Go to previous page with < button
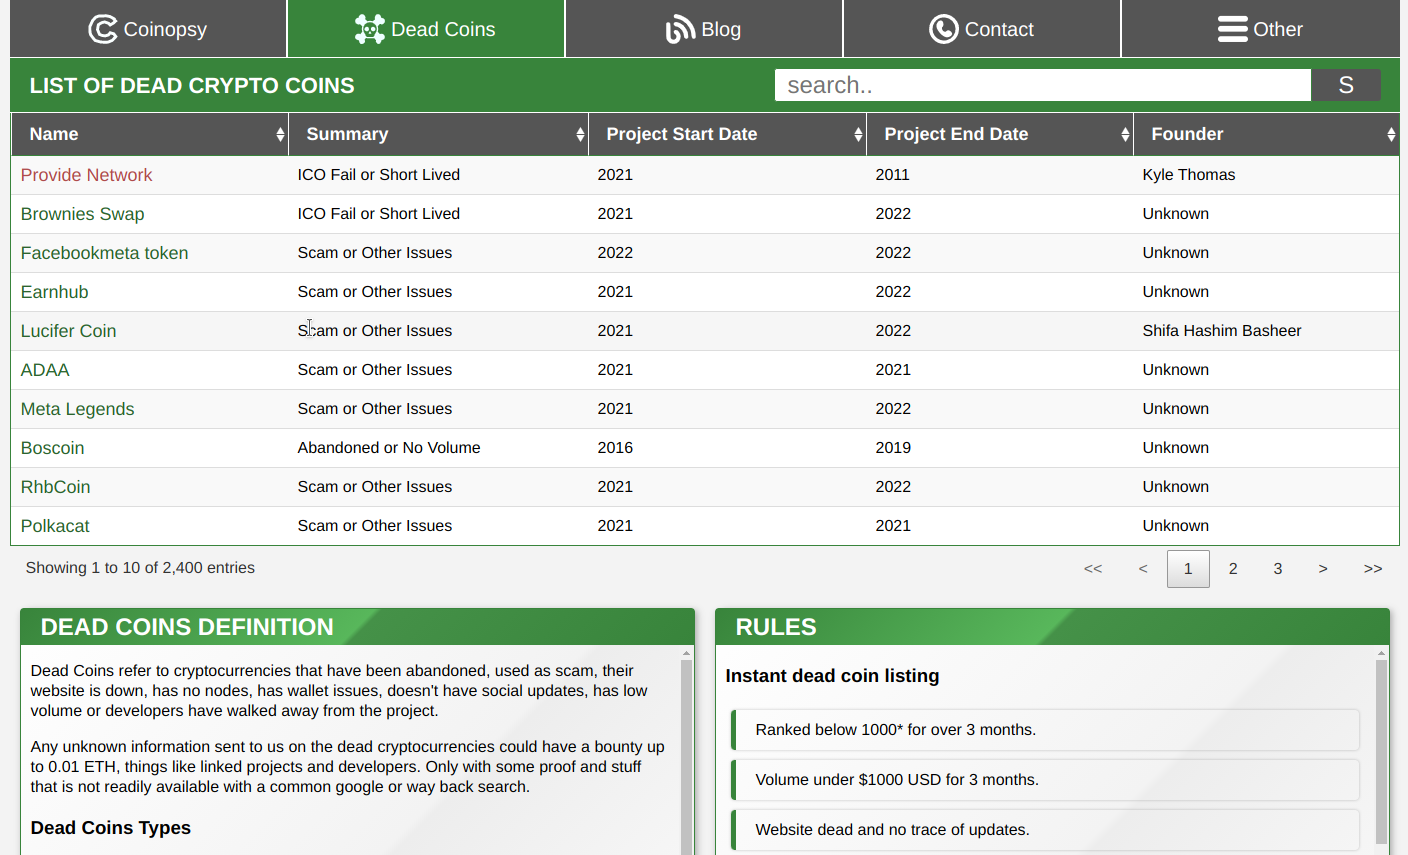This screenshot has height=855, width=1408. click(1143, 569)
